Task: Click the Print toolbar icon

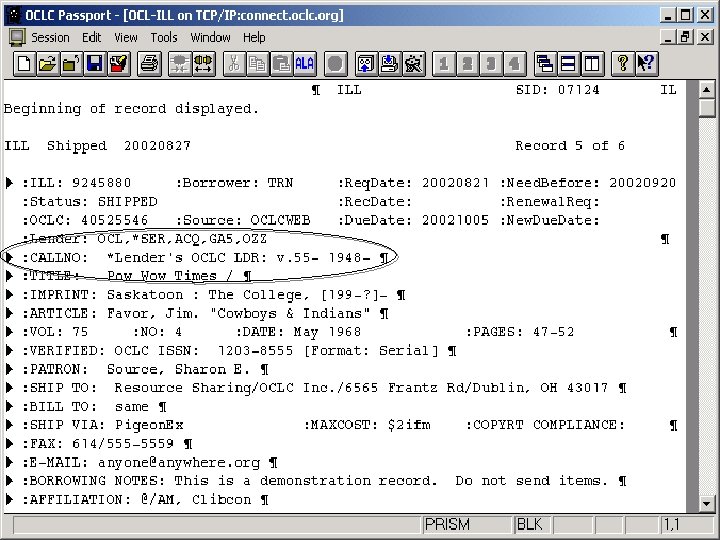Action: (x=150, y=64)
